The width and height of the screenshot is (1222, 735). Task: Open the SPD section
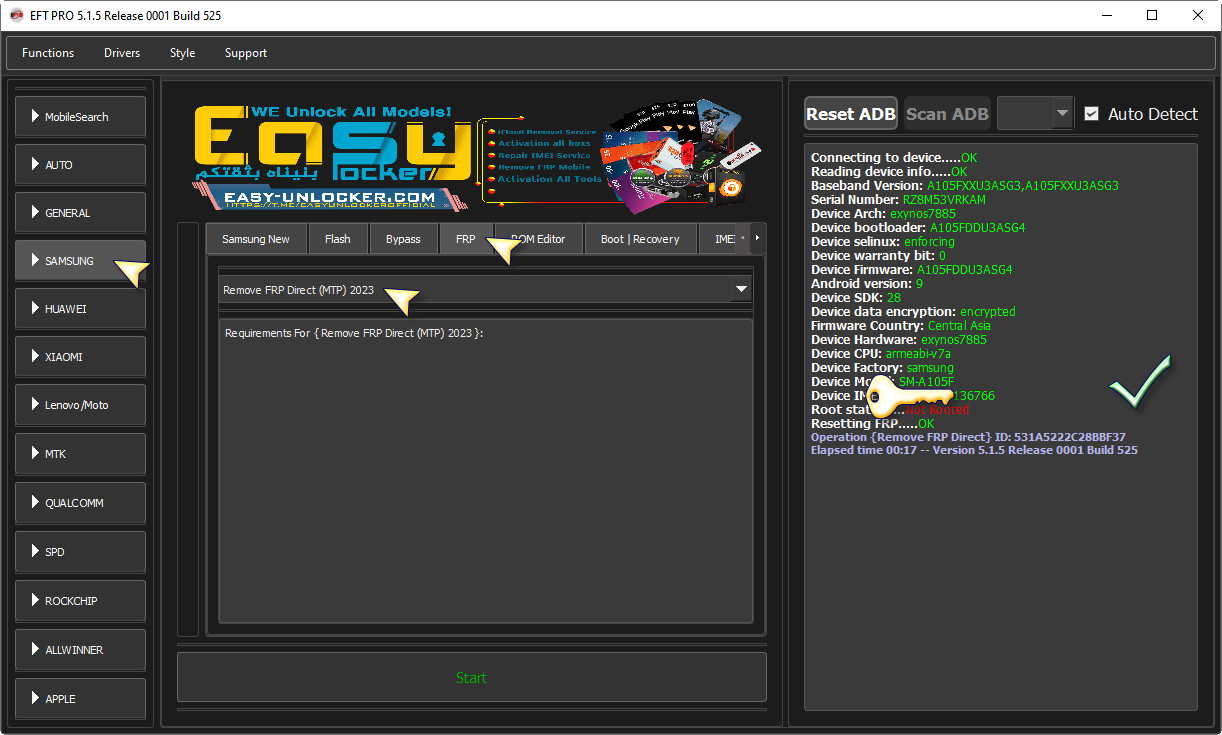pyautogui.click(x=81, y=552)
